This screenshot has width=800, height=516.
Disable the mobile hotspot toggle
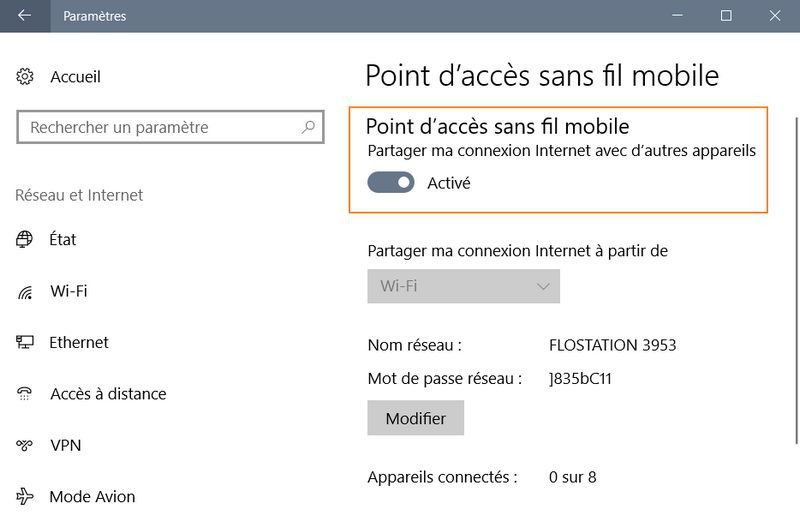(x=391, y=183)
